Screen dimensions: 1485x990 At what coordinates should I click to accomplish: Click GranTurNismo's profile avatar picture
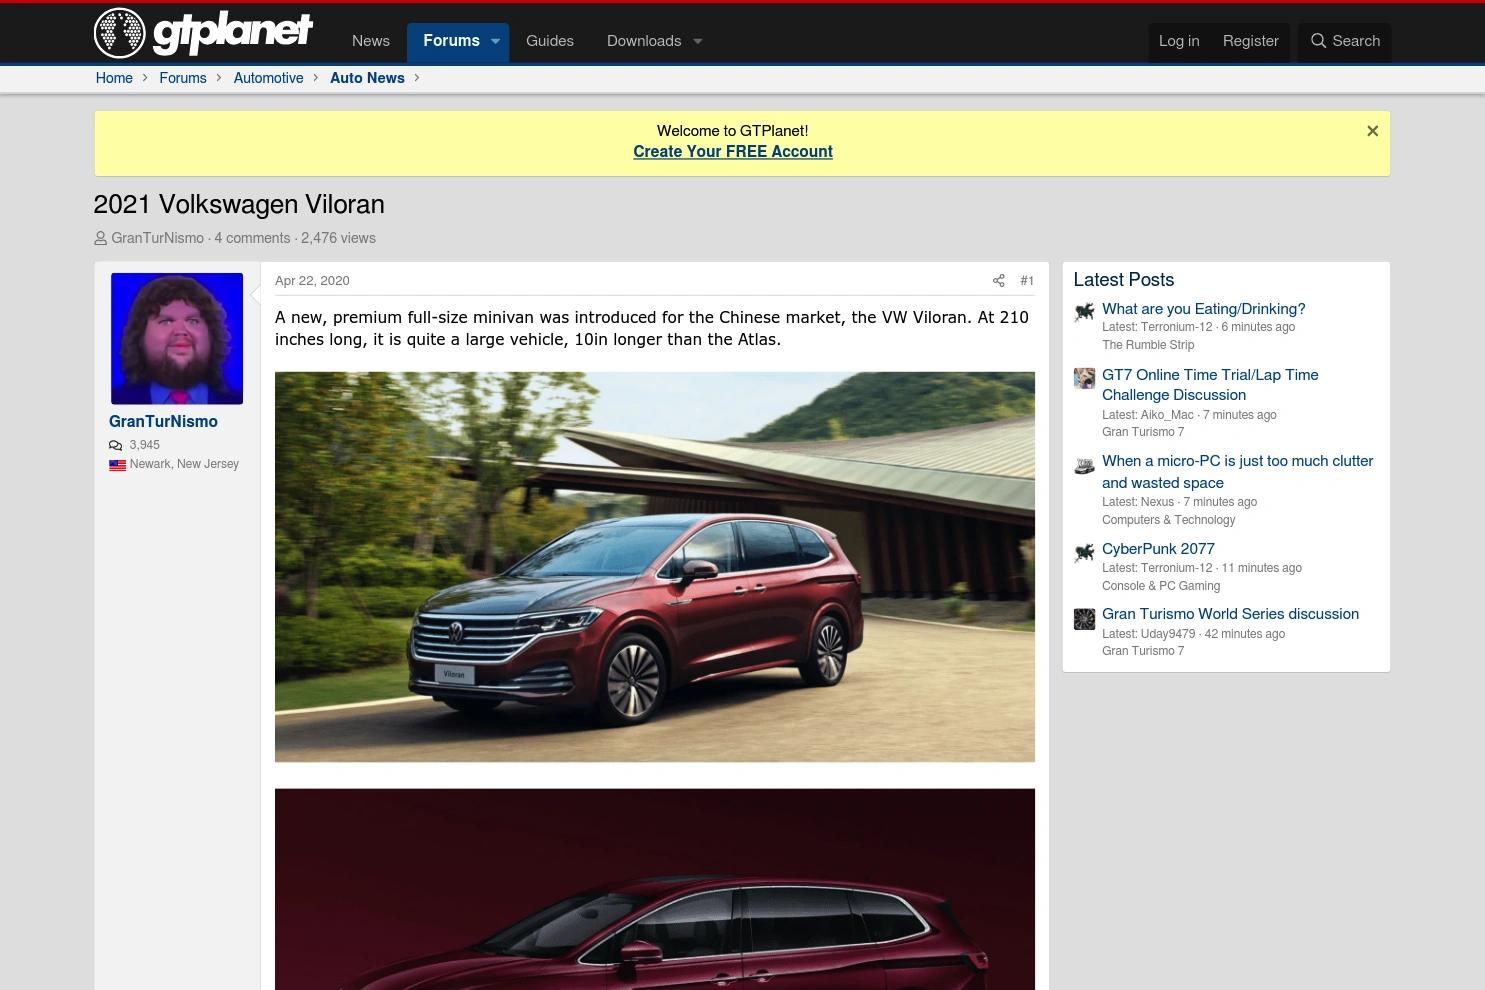click(176, 338)
